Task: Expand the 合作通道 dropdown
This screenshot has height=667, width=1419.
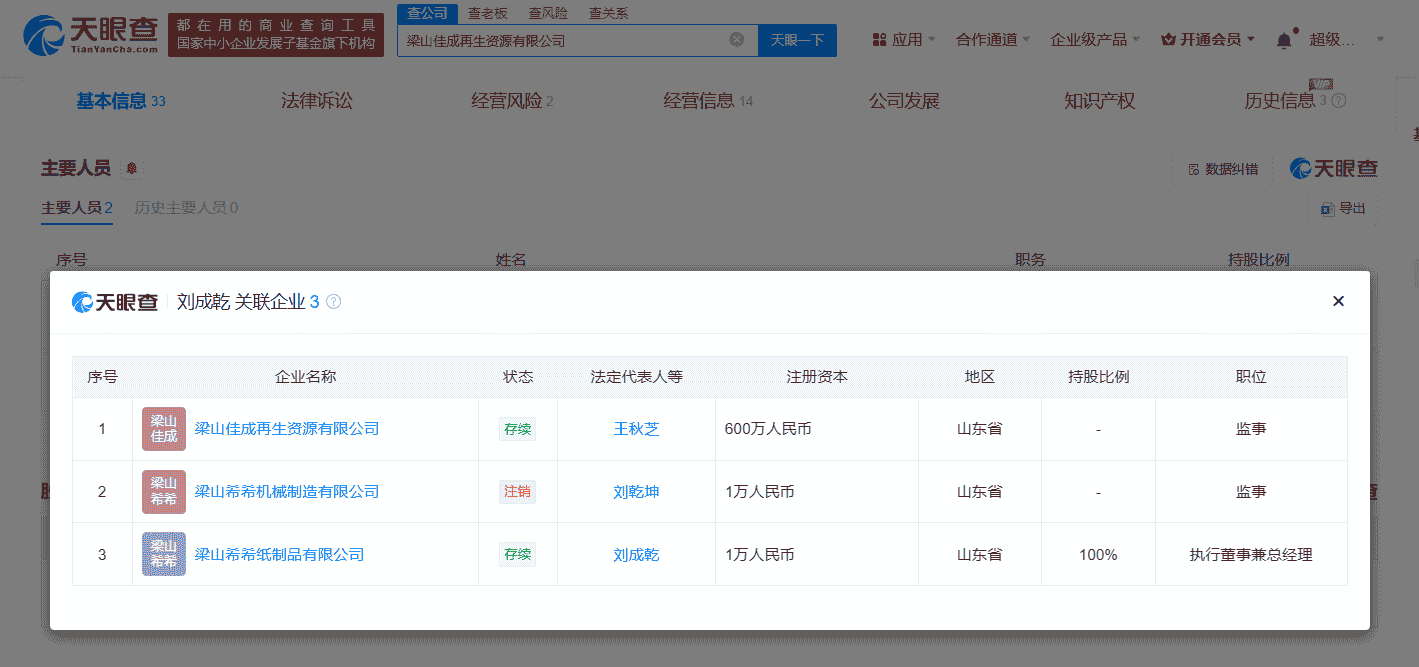Action: (993, 40)
